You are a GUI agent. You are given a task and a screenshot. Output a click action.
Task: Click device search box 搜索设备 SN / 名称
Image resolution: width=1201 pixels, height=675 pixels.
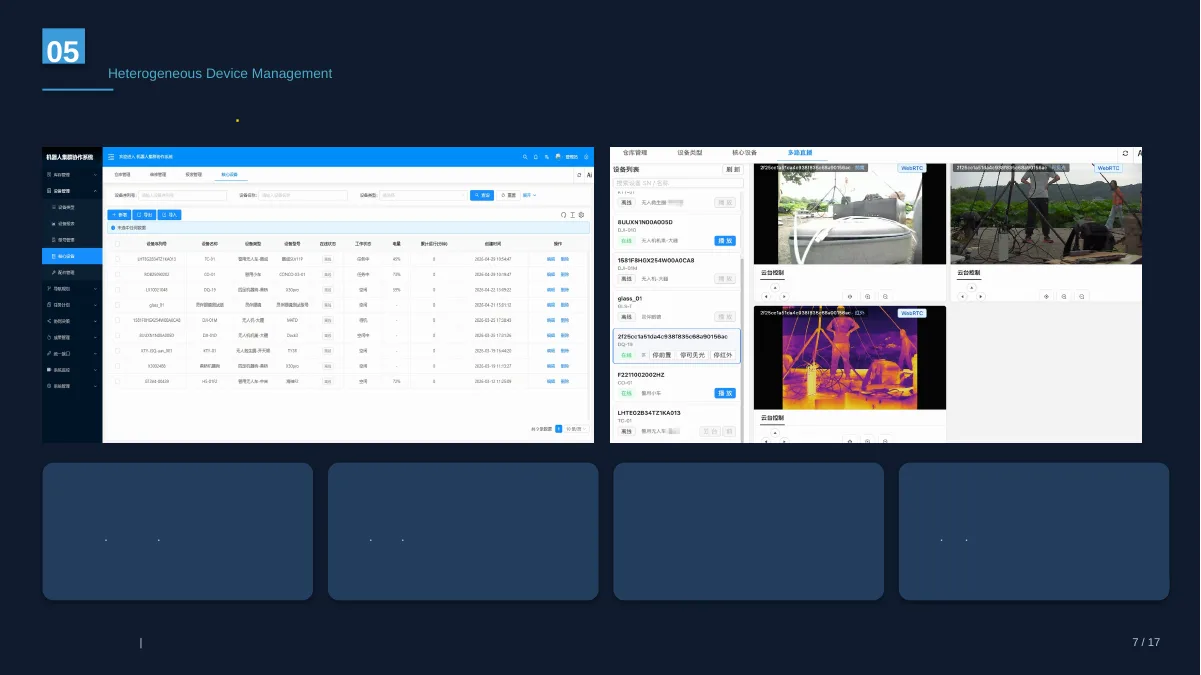[678, 183]
